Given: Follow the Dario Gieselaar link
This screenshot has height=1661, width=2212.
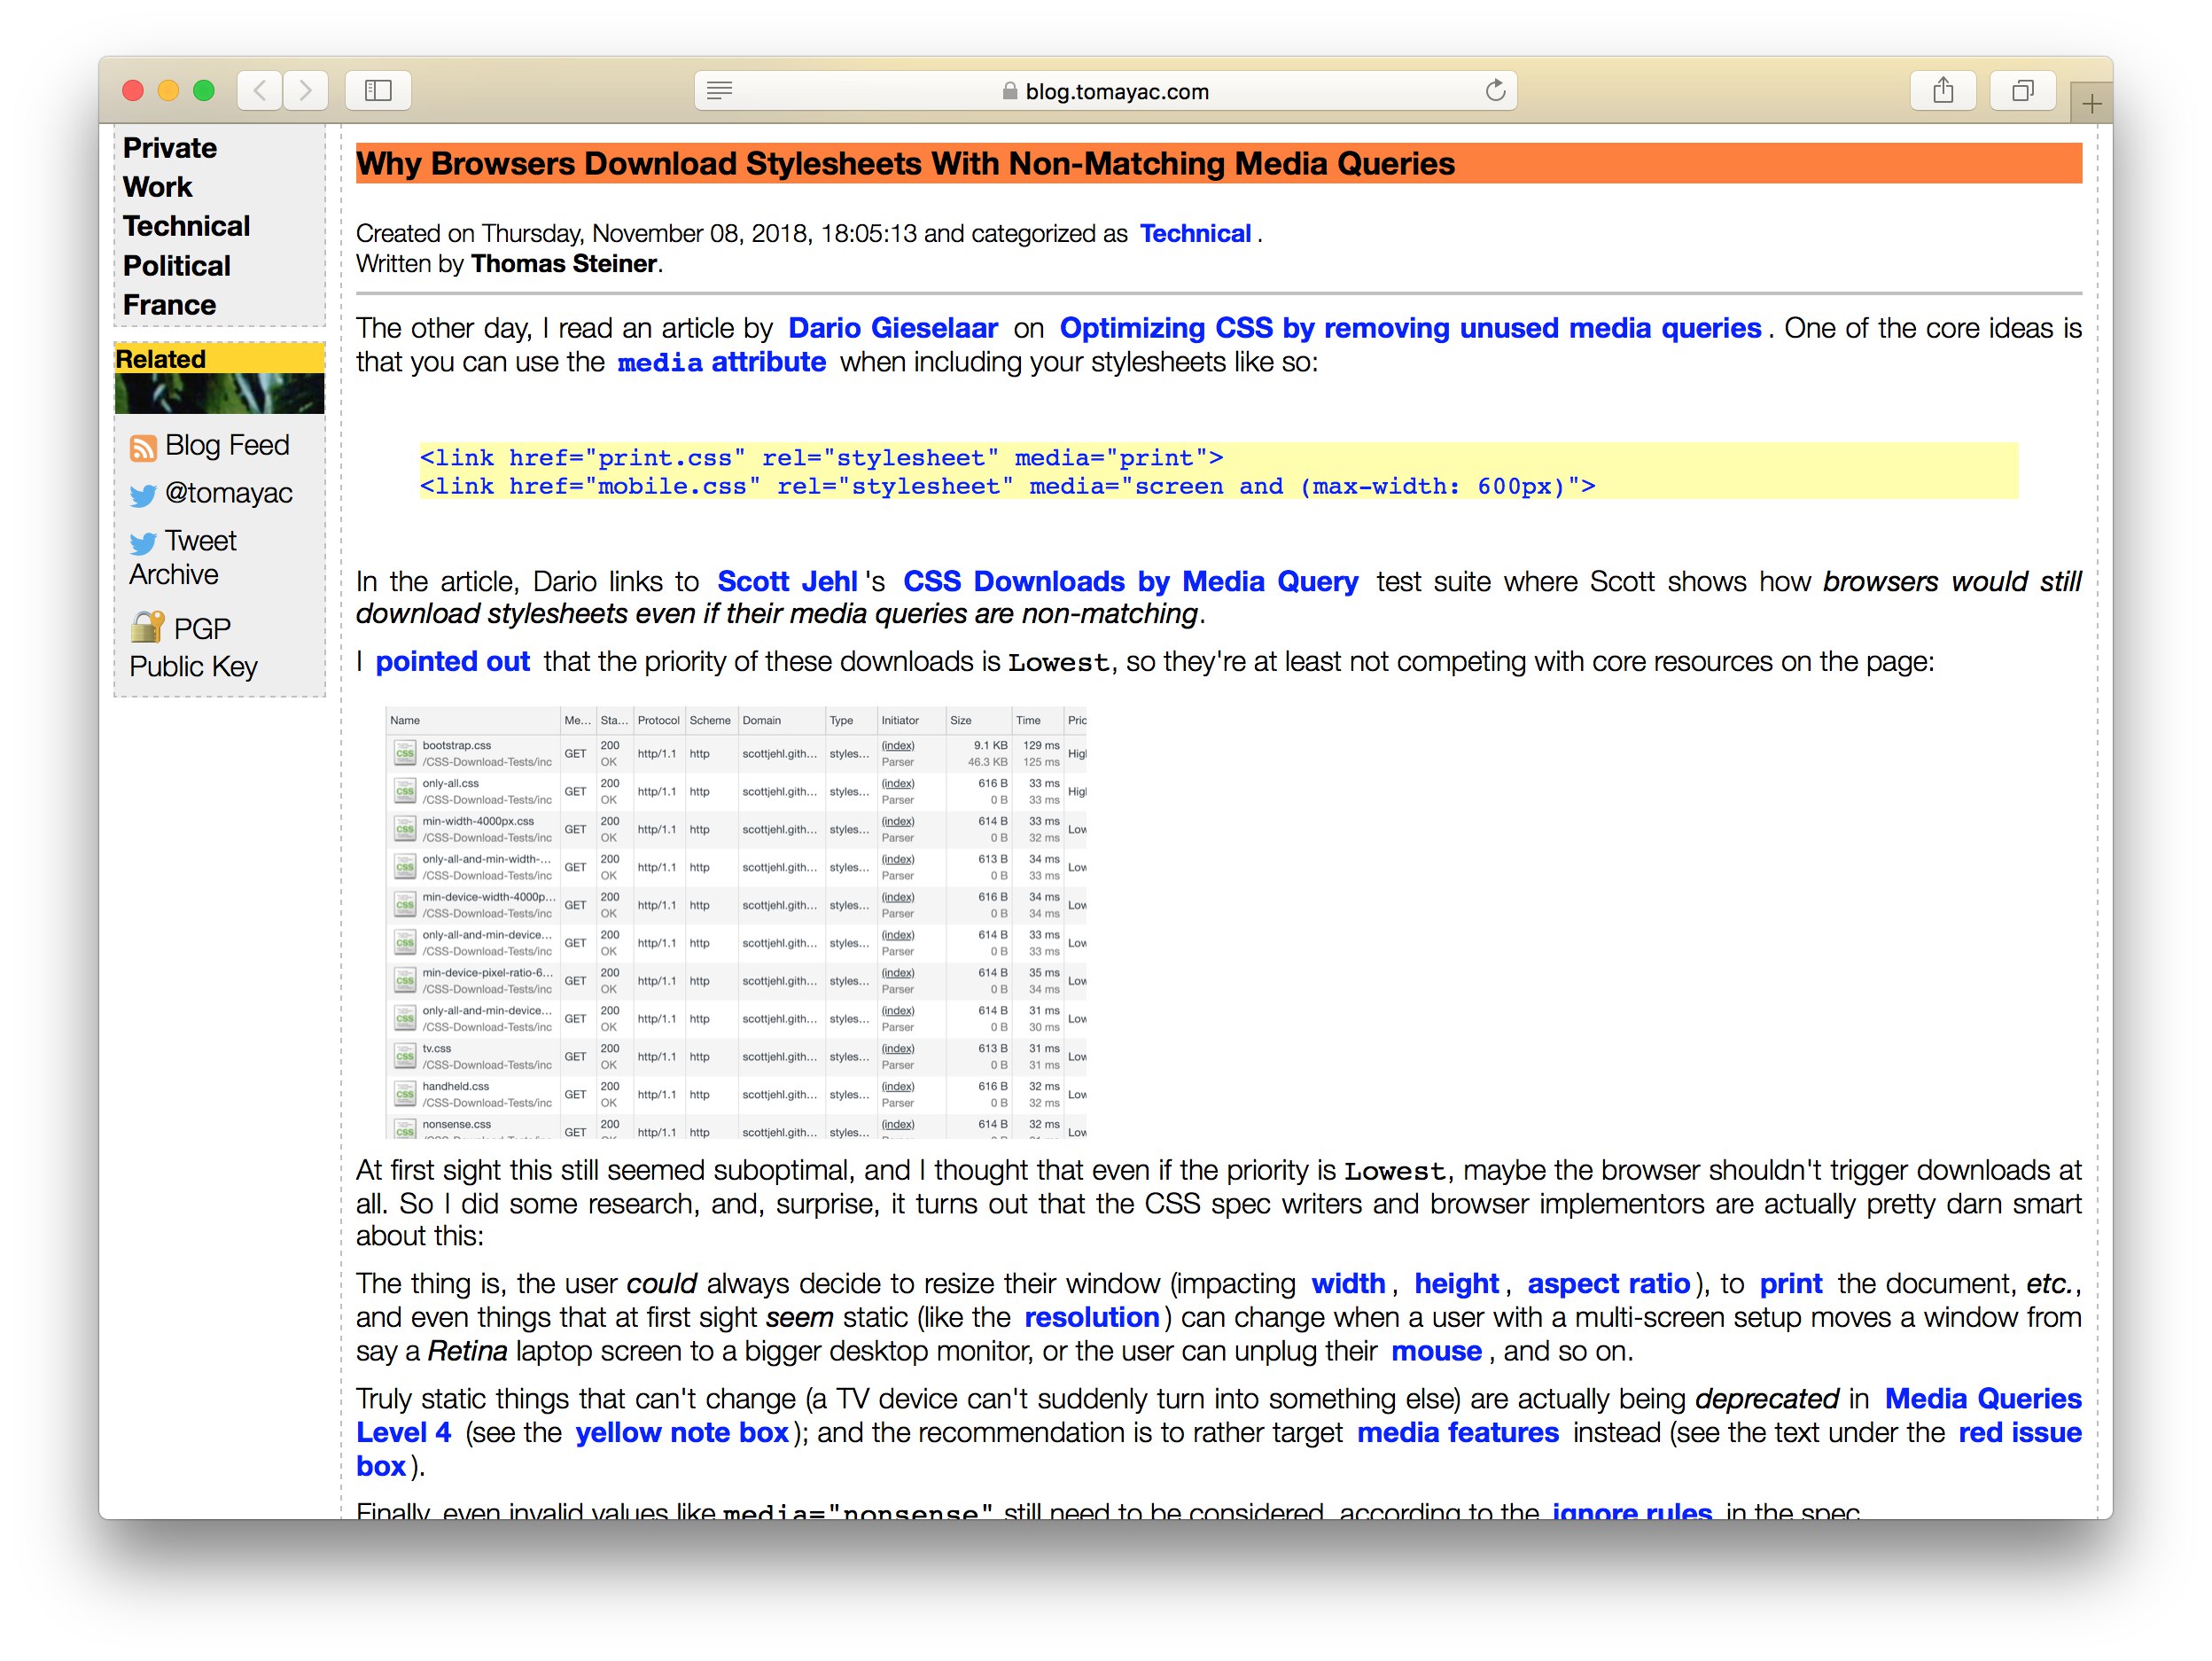Looking at the screenshot, I should (x=893, y=328).
